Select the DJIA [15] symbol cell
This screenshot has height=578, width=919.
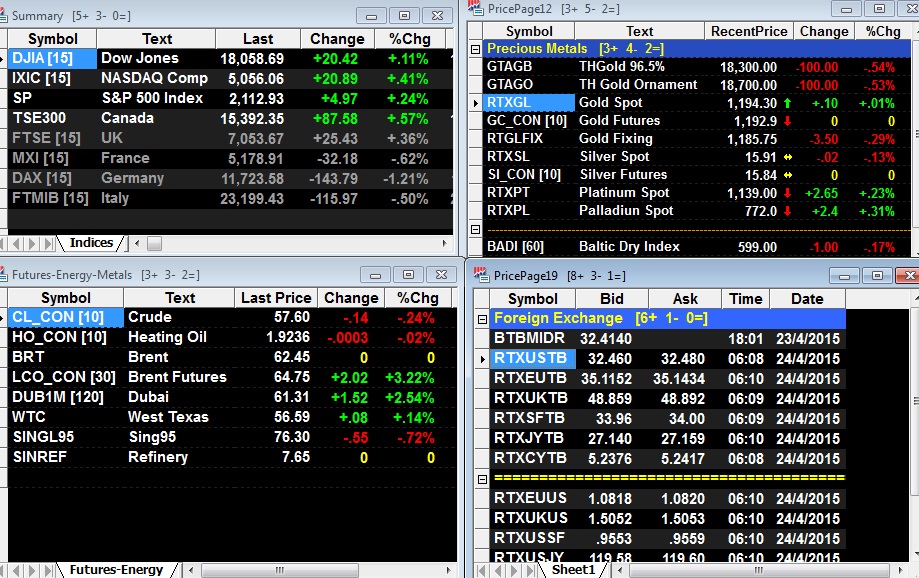pos(52,59)
